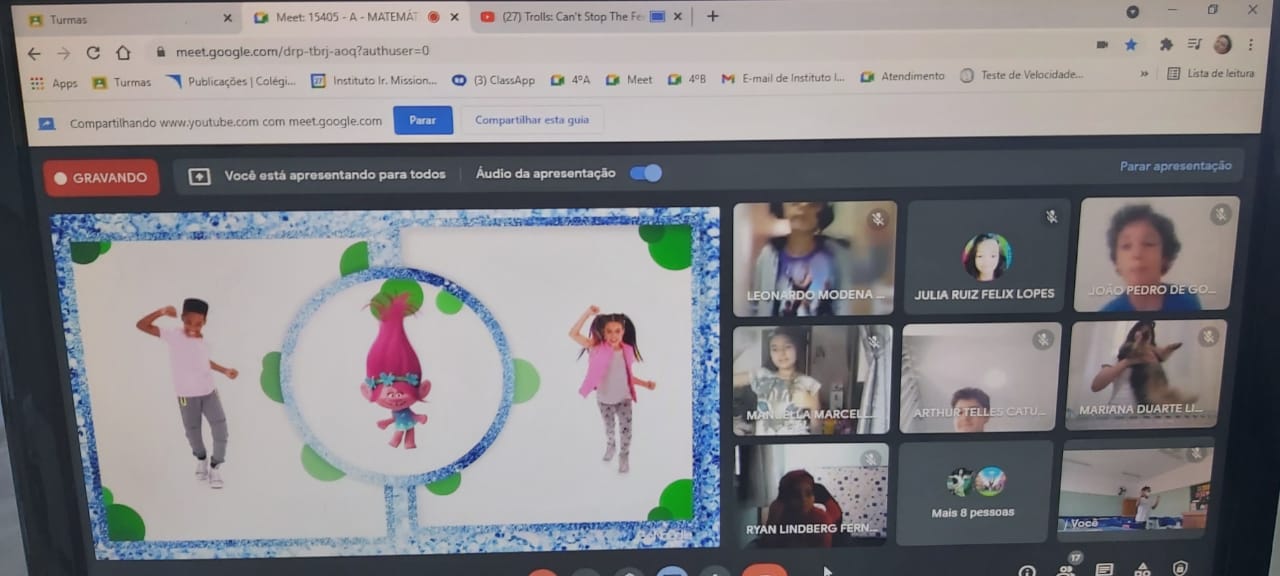The image size is (1280, 576).
Task: Click the padlock site info icon
Action: [160, 51]
